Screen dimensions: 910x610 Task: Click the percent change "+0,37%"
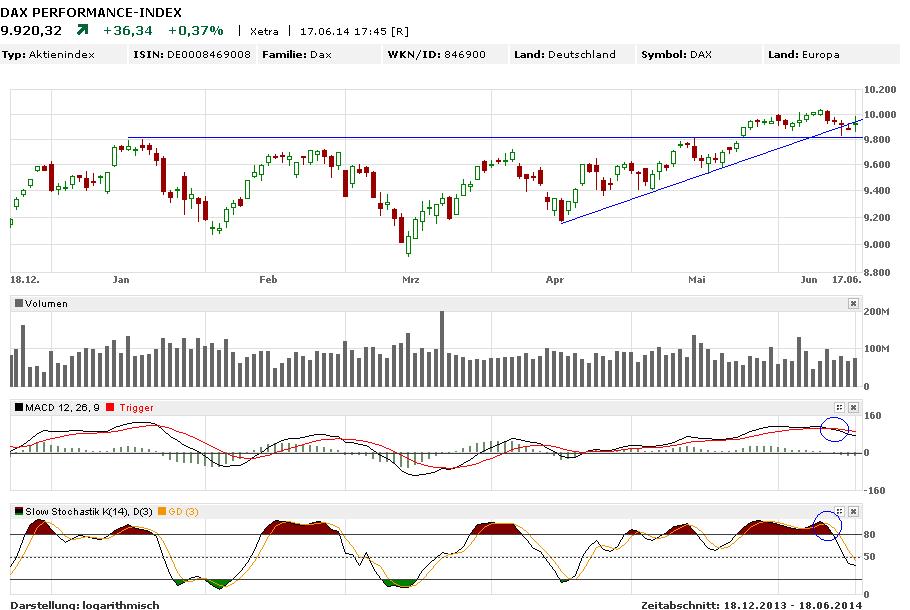point(196,30)
